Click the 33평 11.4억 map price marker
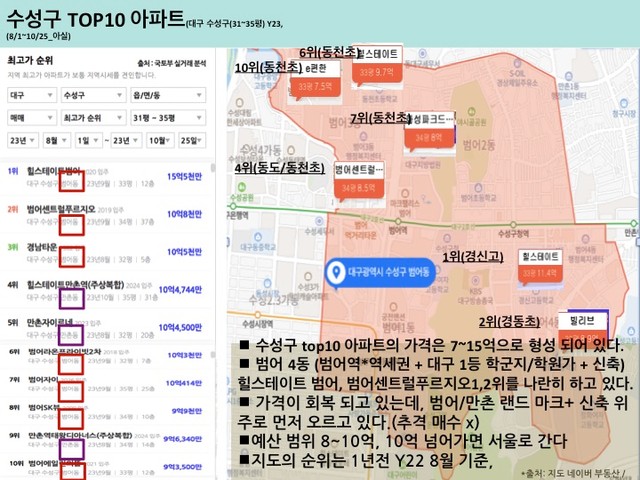The width and height of the screenshot is (640, 480). (x=540, y=273)
